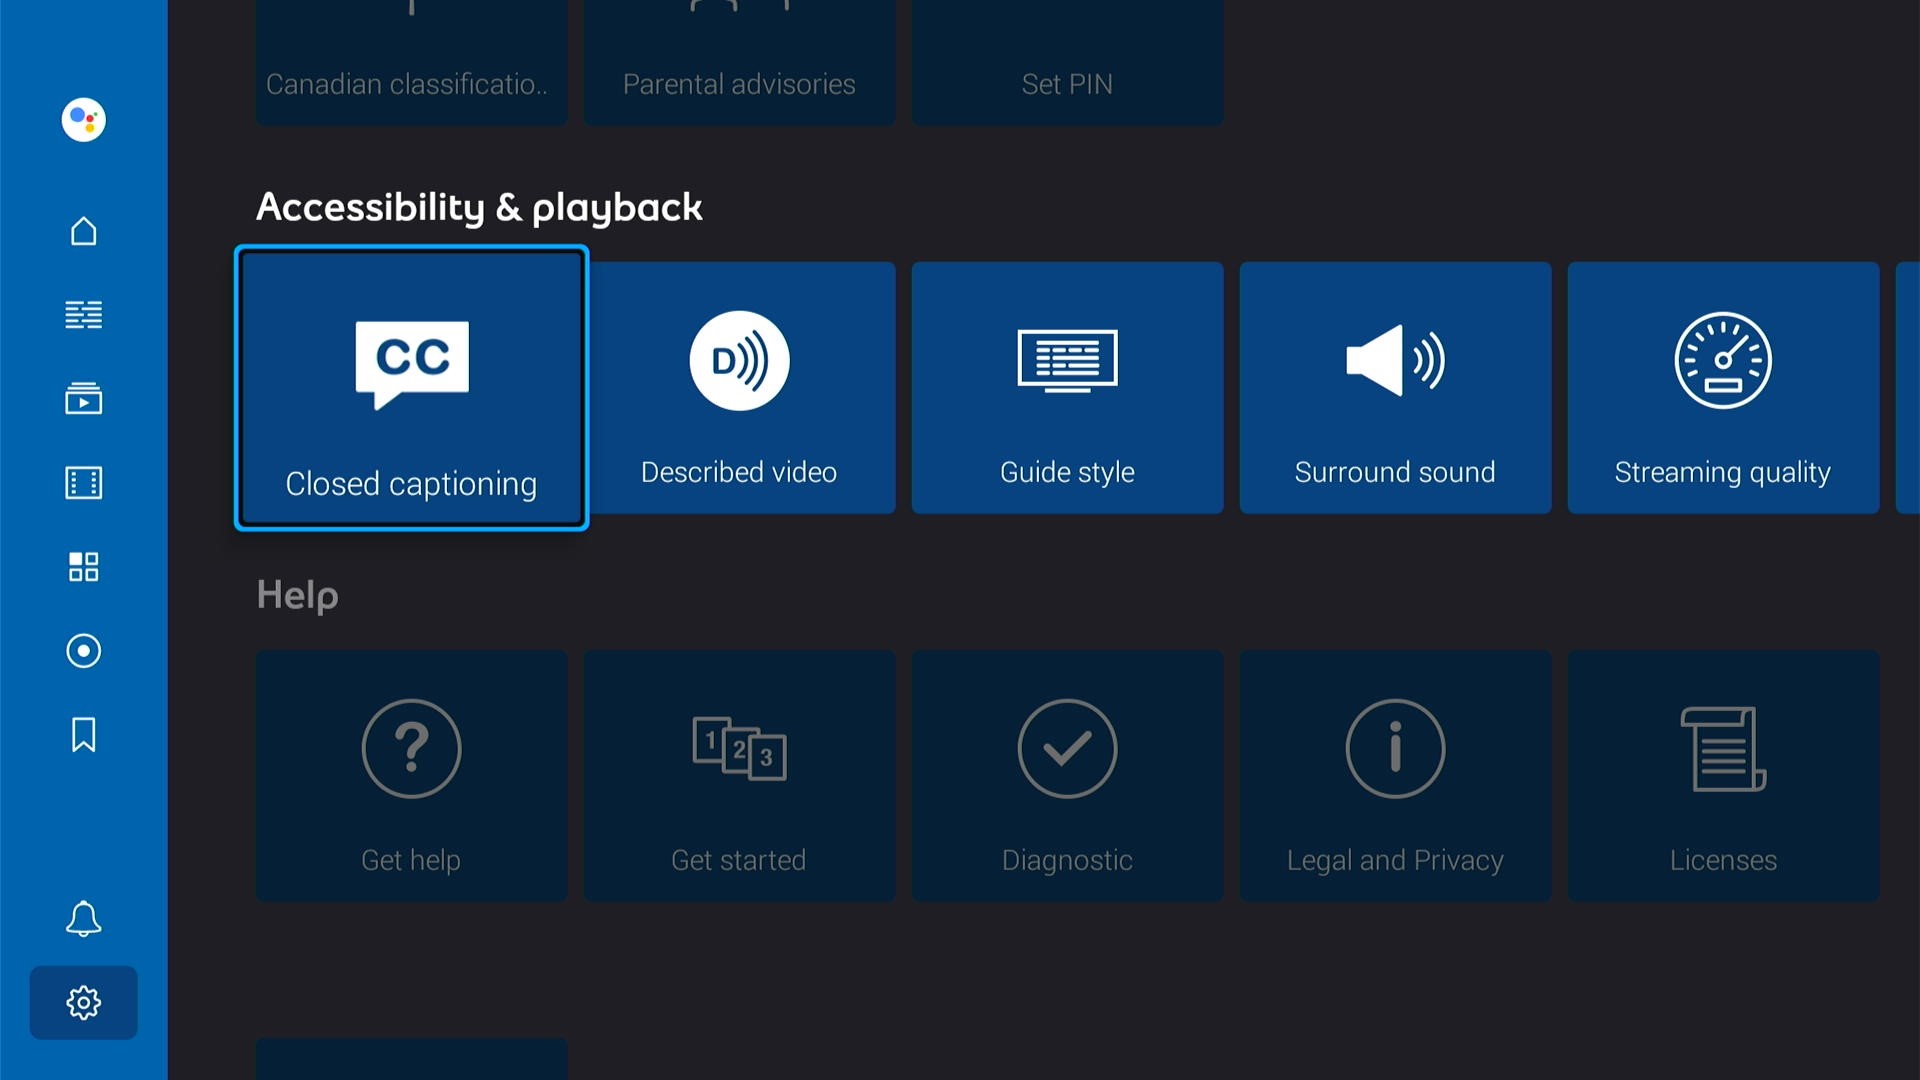Select Surround sound settings

click(x=1395, y=388)
